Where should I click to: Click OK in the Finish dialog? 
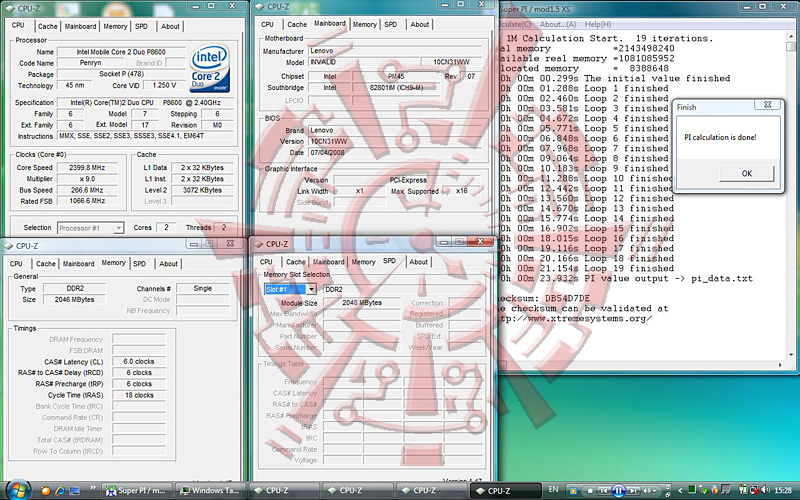click(746, 173)
